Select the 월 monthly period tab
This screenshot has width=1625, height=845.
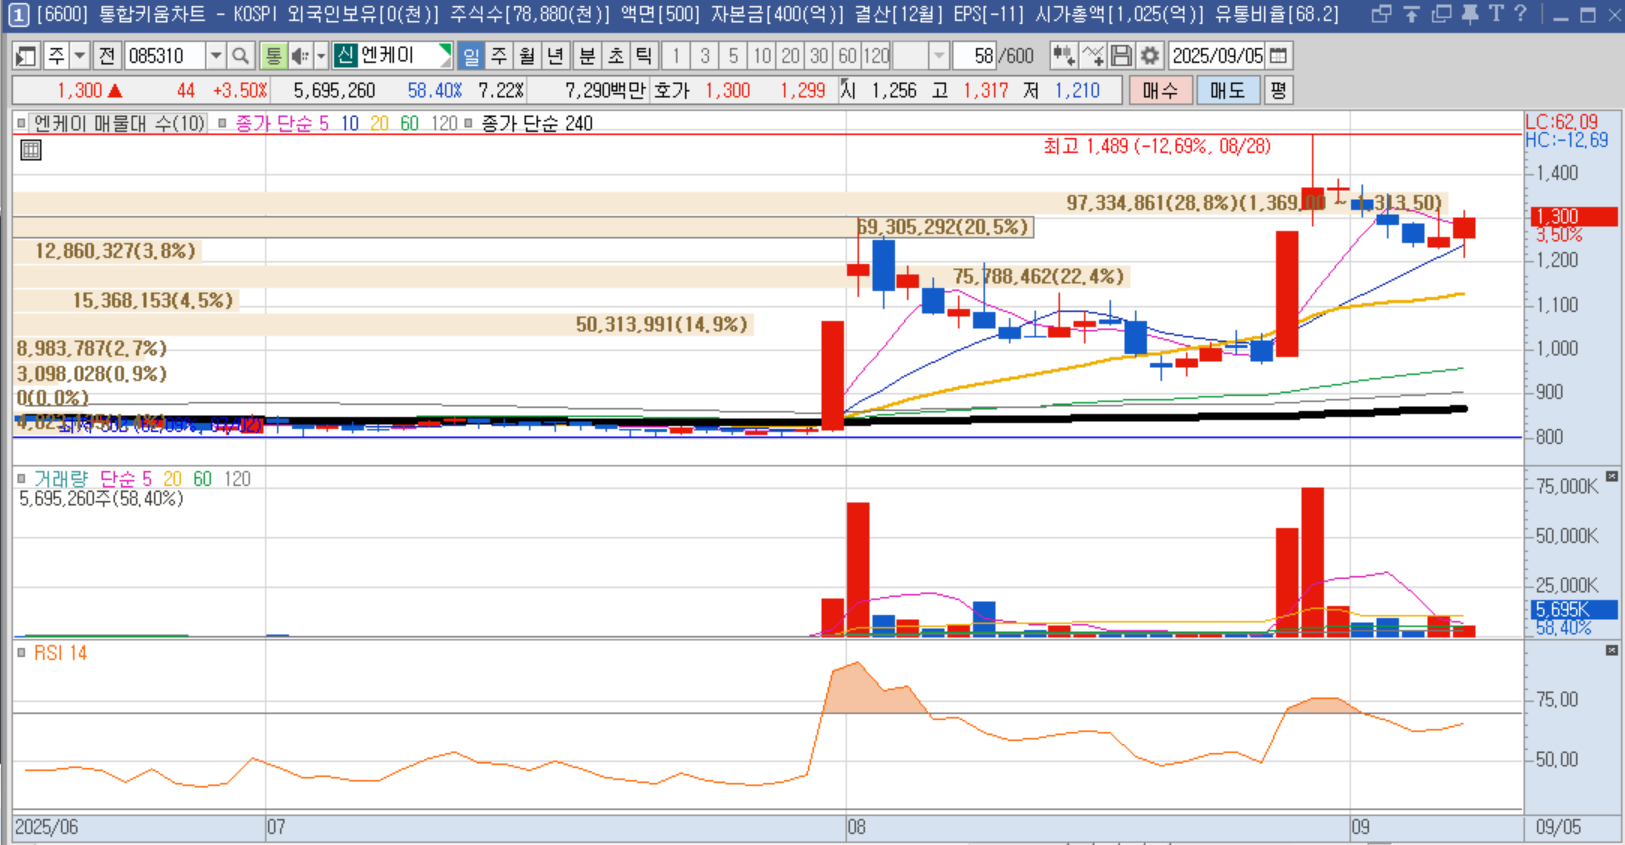click(528, 56)
